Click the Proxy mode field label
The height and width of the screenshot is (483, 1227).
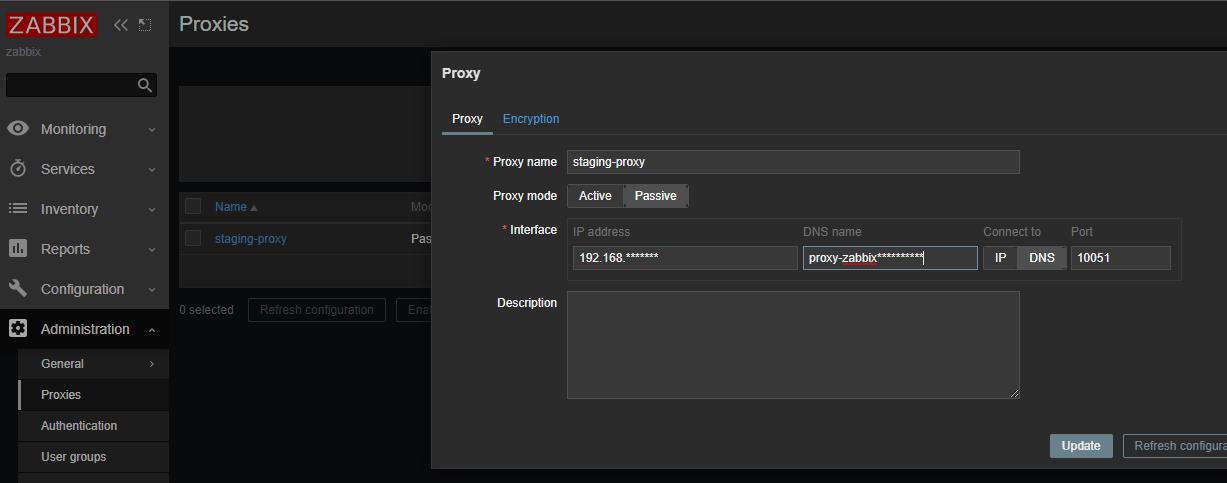pyautogui.click(x=525, y=196)
